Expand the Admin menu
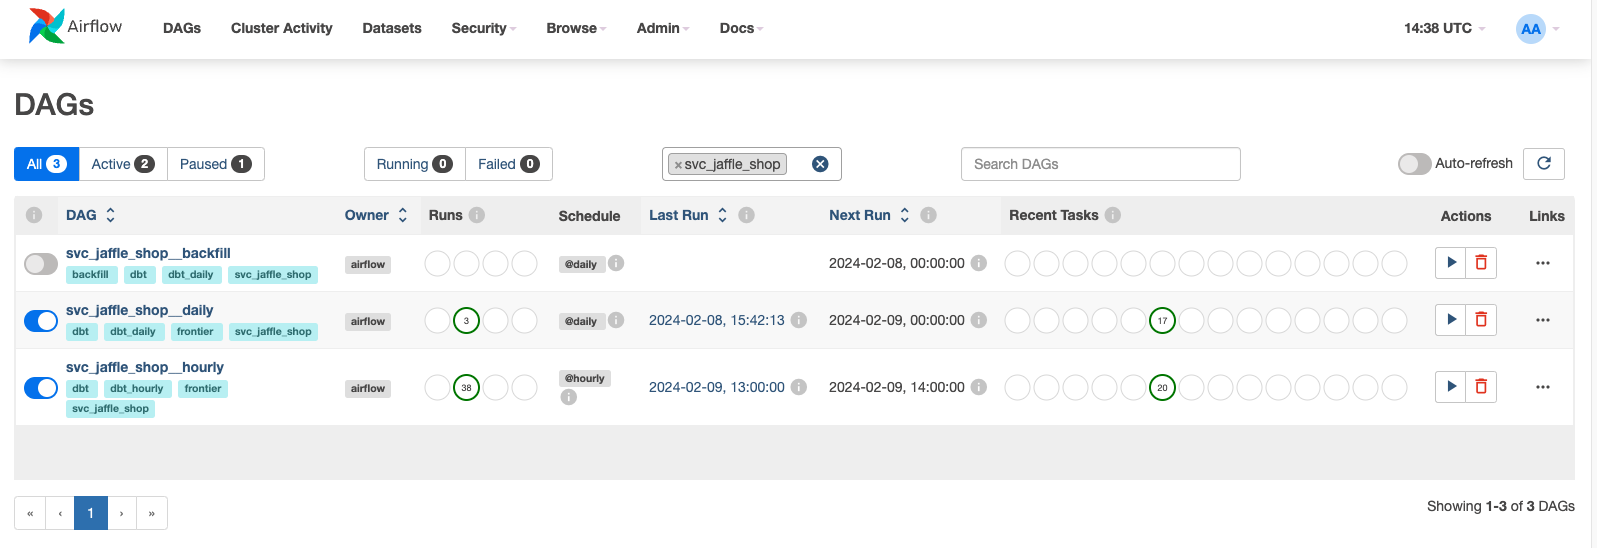Image resolution: width=1597 pixels, height=548 pixels. (x=662, y=28)
